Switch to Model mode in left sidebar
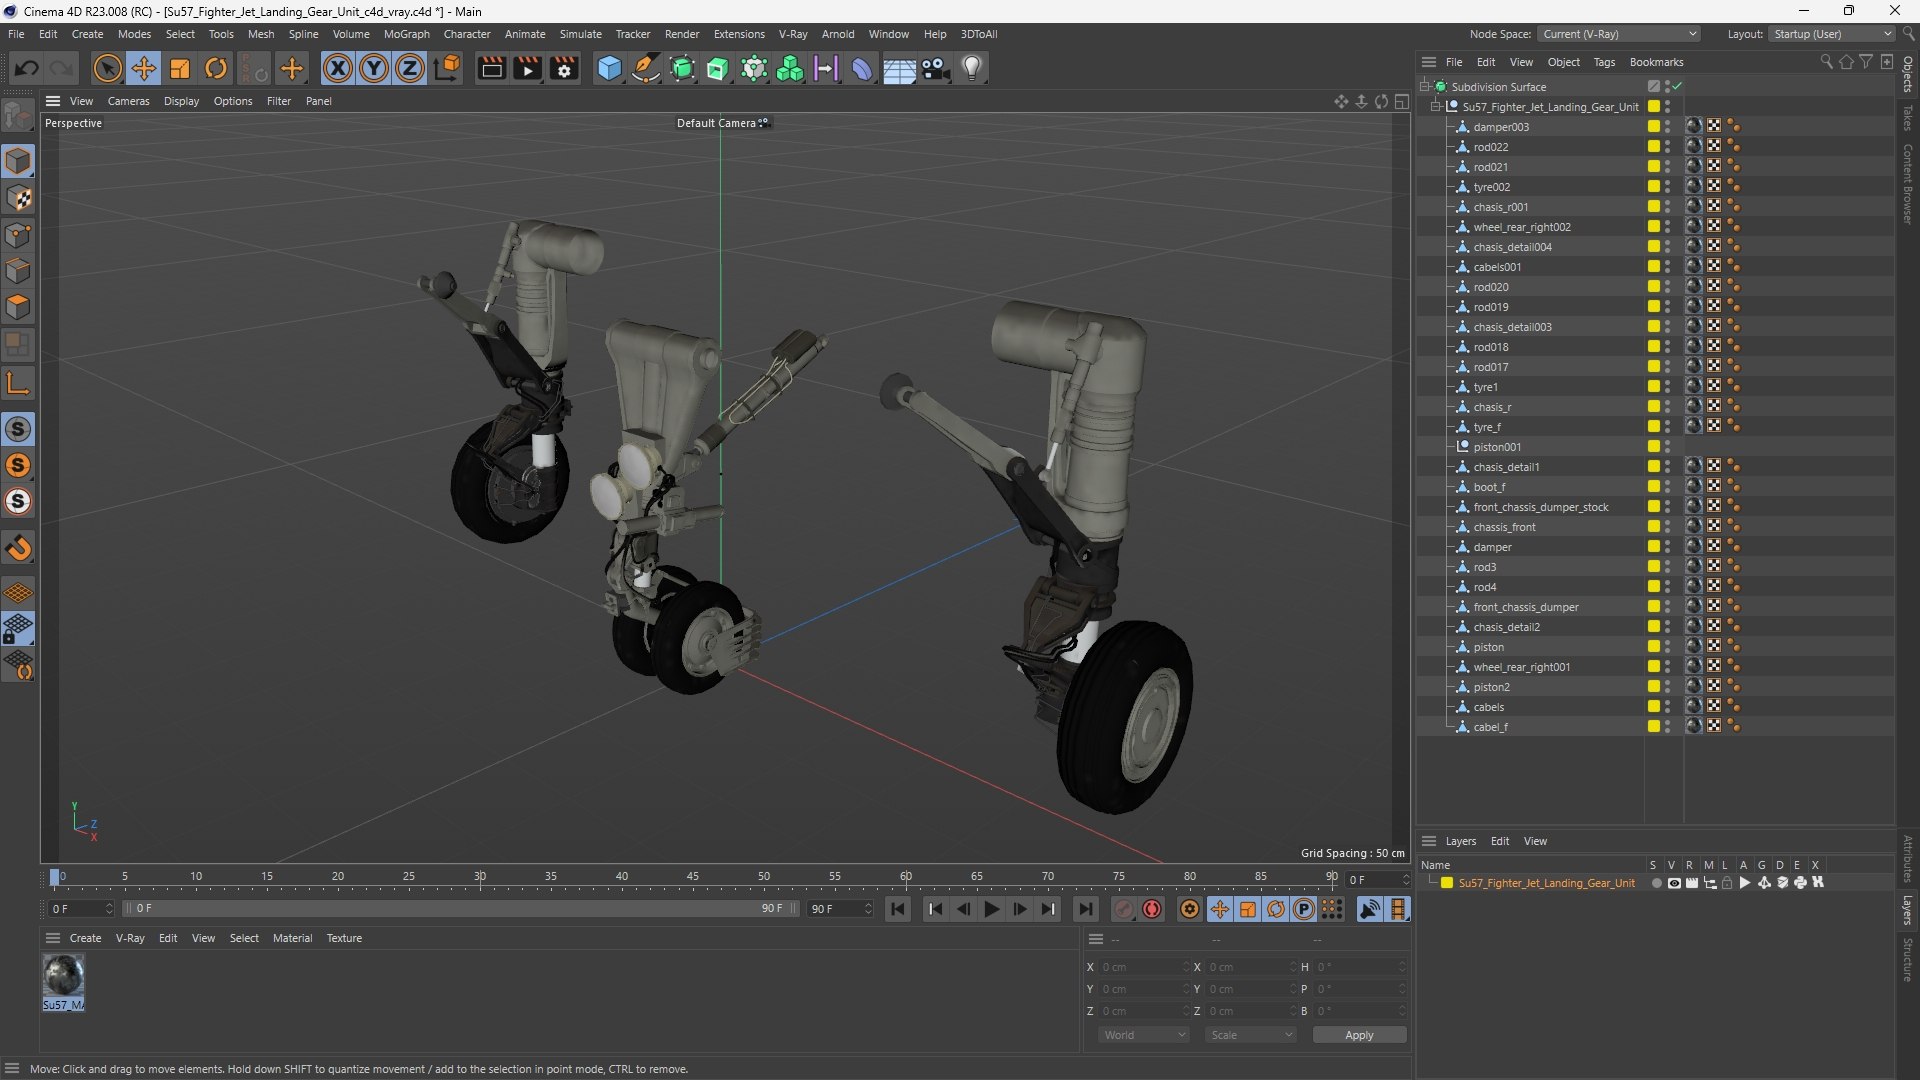The width and height of the screenshot is (1920, 1080). 18,161
